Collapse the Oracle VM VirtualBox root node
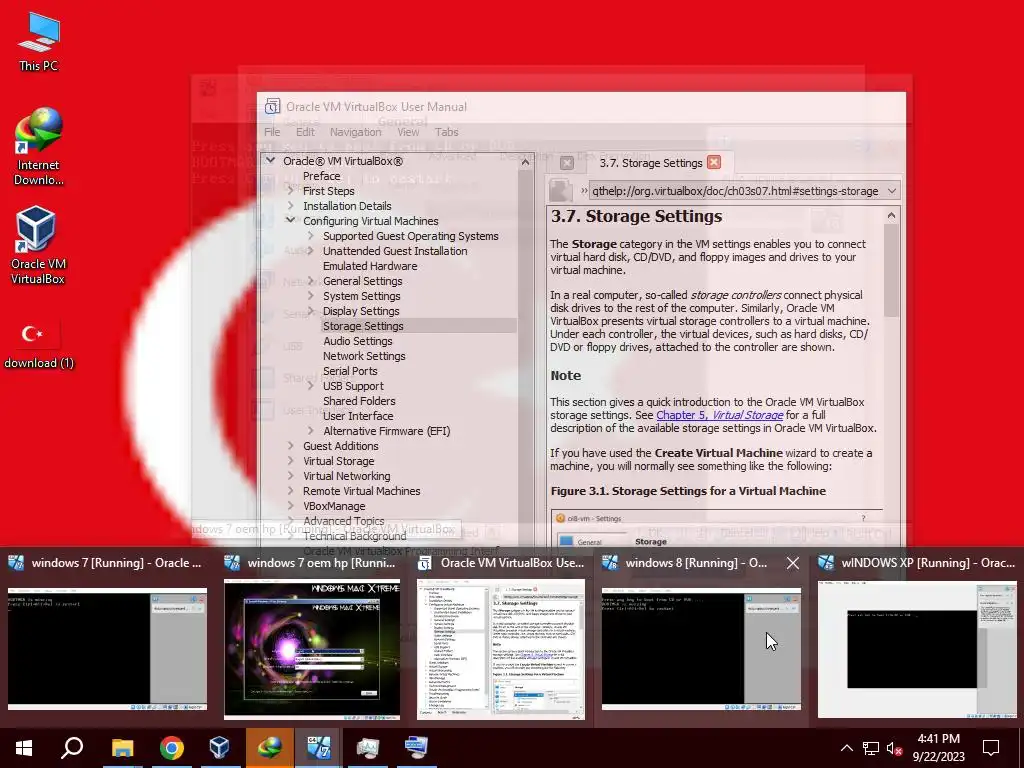The width and height of the screenshot is (1024, 768). 270,161
